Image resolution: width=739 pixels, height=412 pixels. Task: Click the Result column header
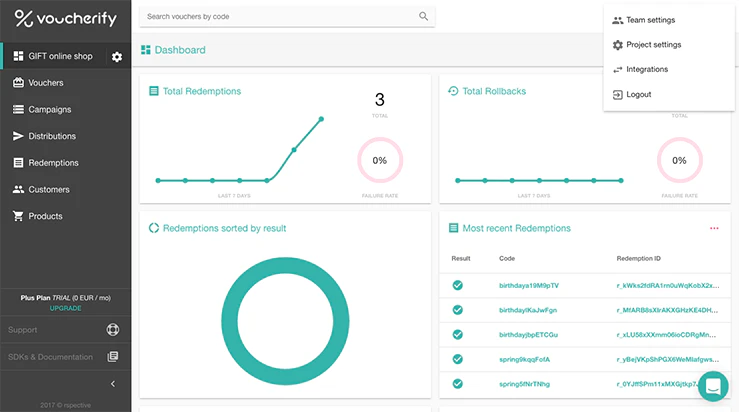click(461, 258)
